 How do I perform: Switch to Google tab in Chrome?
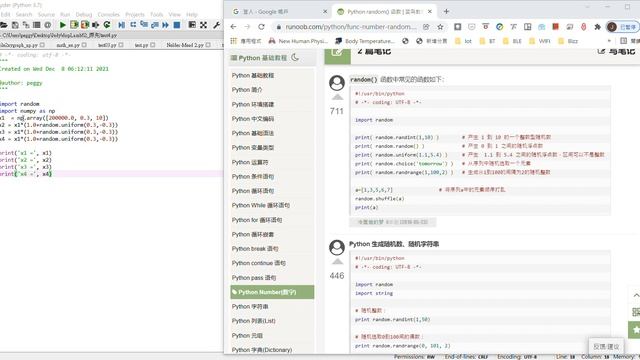[280, 12]
